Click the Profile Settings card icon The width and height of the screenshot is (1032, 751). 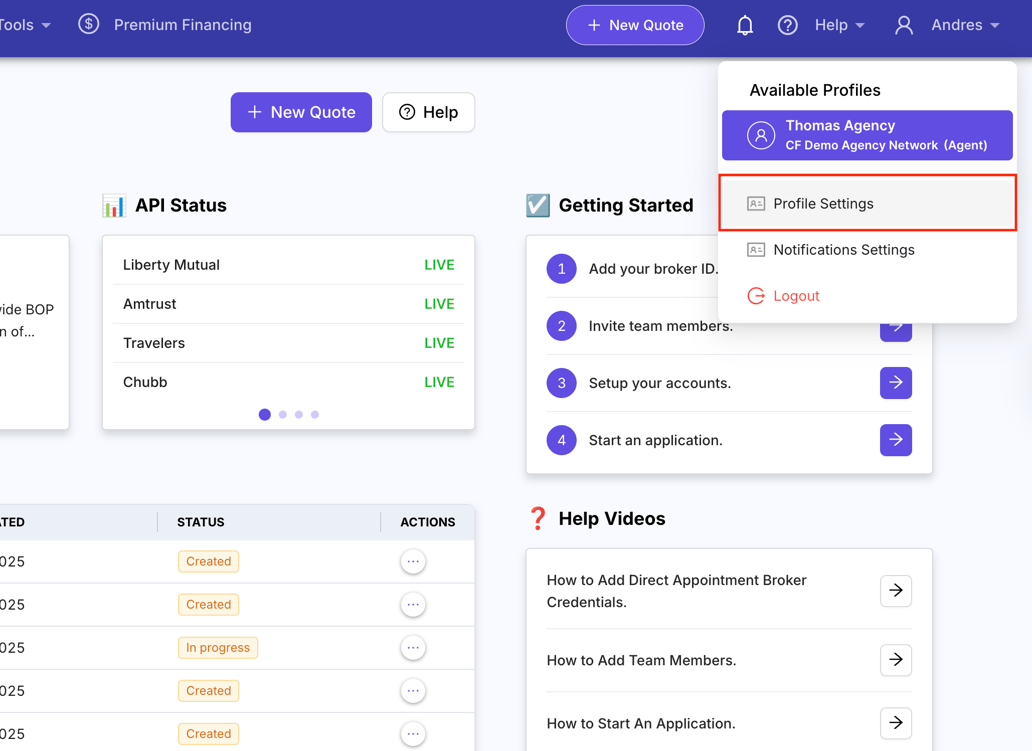point(756,203)
